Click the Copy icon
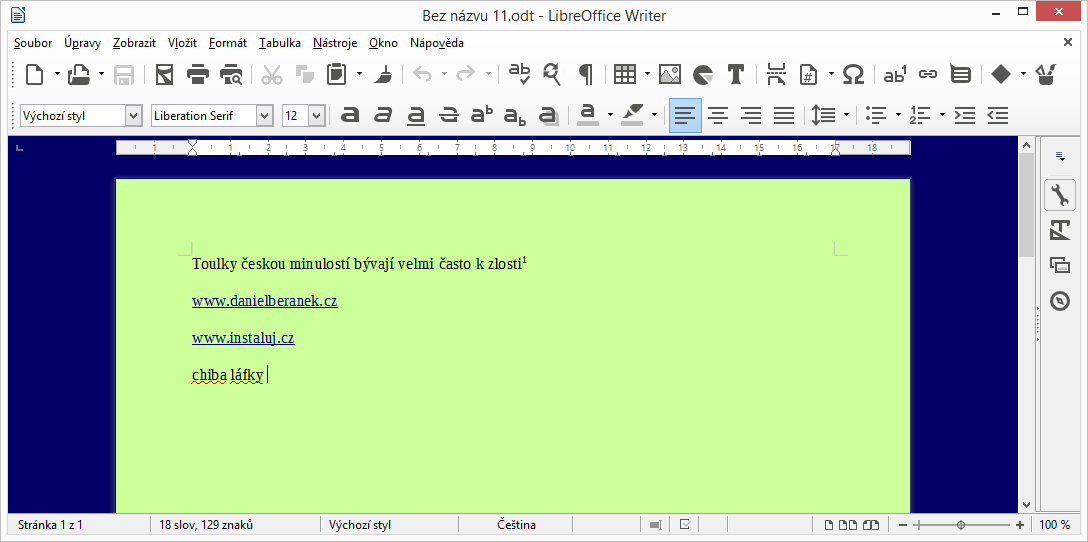 [305, 74]
